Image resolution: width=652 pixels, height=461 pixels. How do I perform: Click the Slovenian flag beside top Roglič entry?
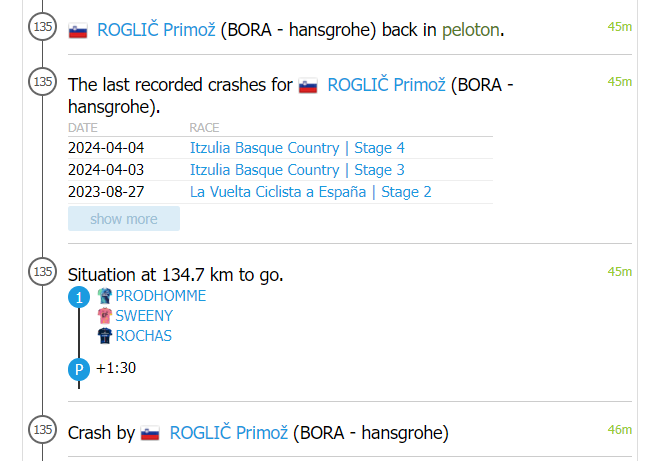[x=78, y=31]
